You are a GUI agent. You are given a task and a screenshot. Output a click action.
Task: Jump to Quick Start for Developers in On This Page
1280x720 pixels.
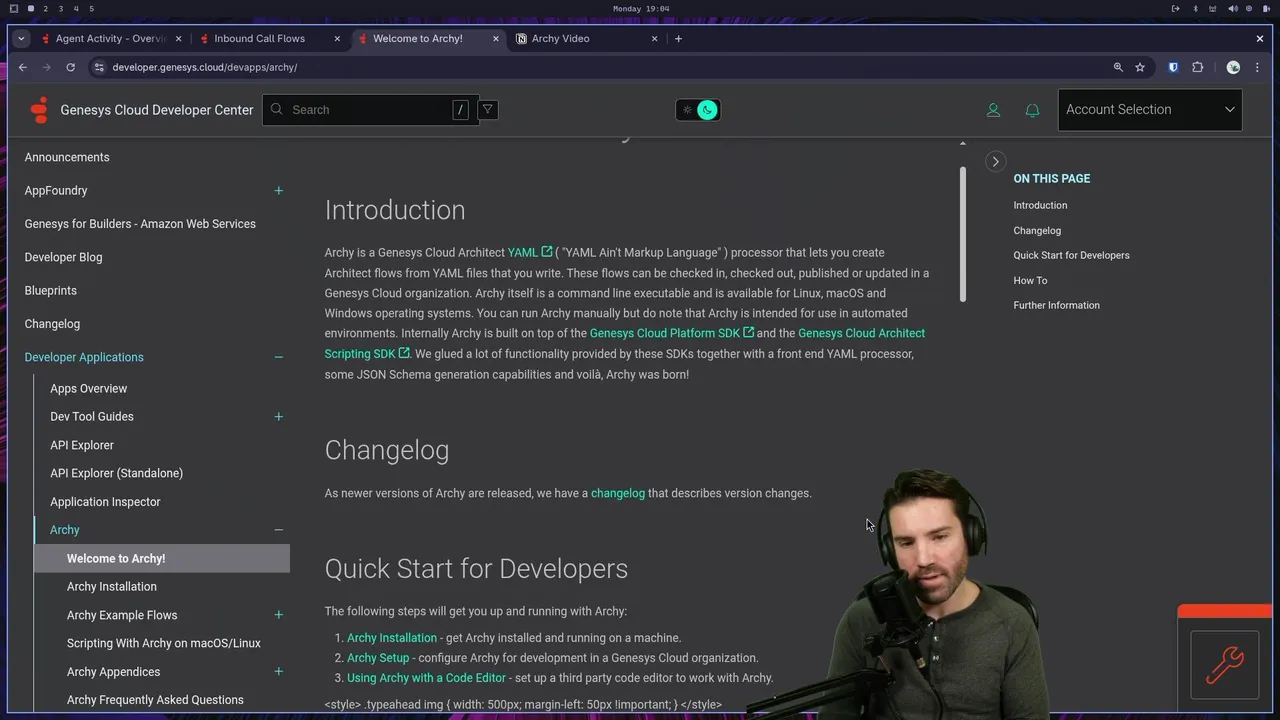[1071, 255]
